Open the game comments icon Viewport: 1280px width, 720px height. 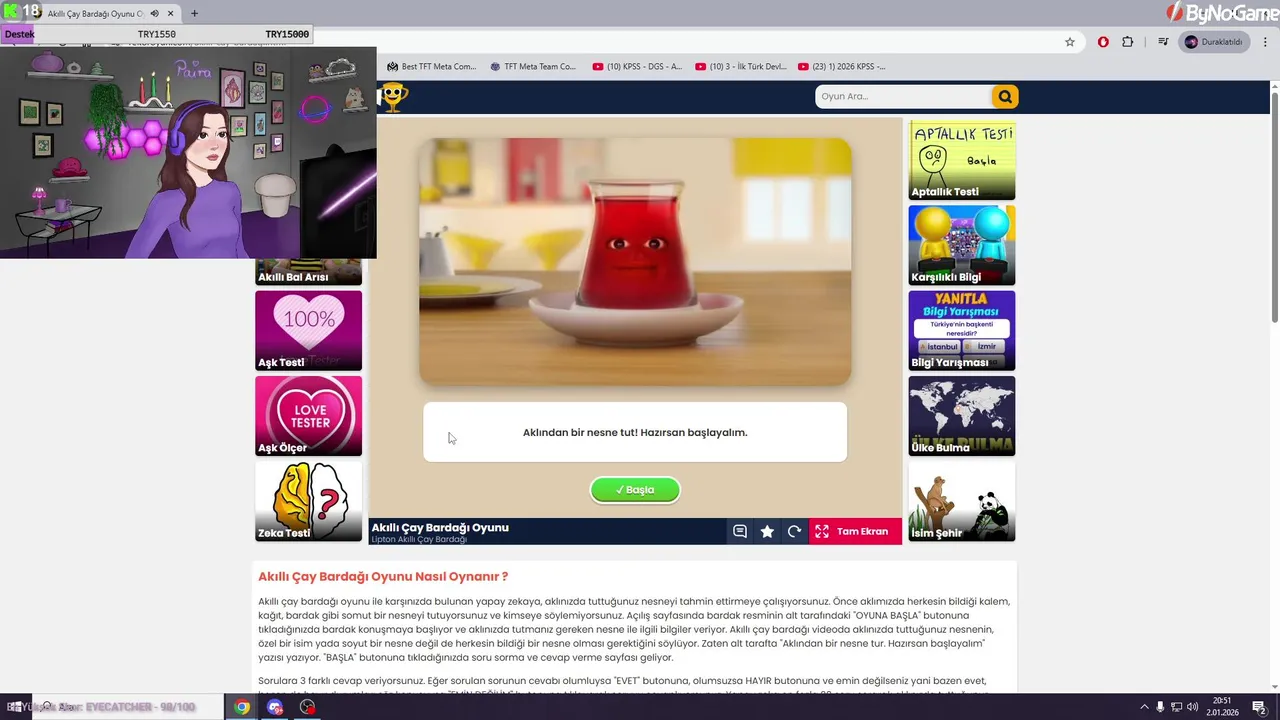pyautogui.click(x=740, y=532)
